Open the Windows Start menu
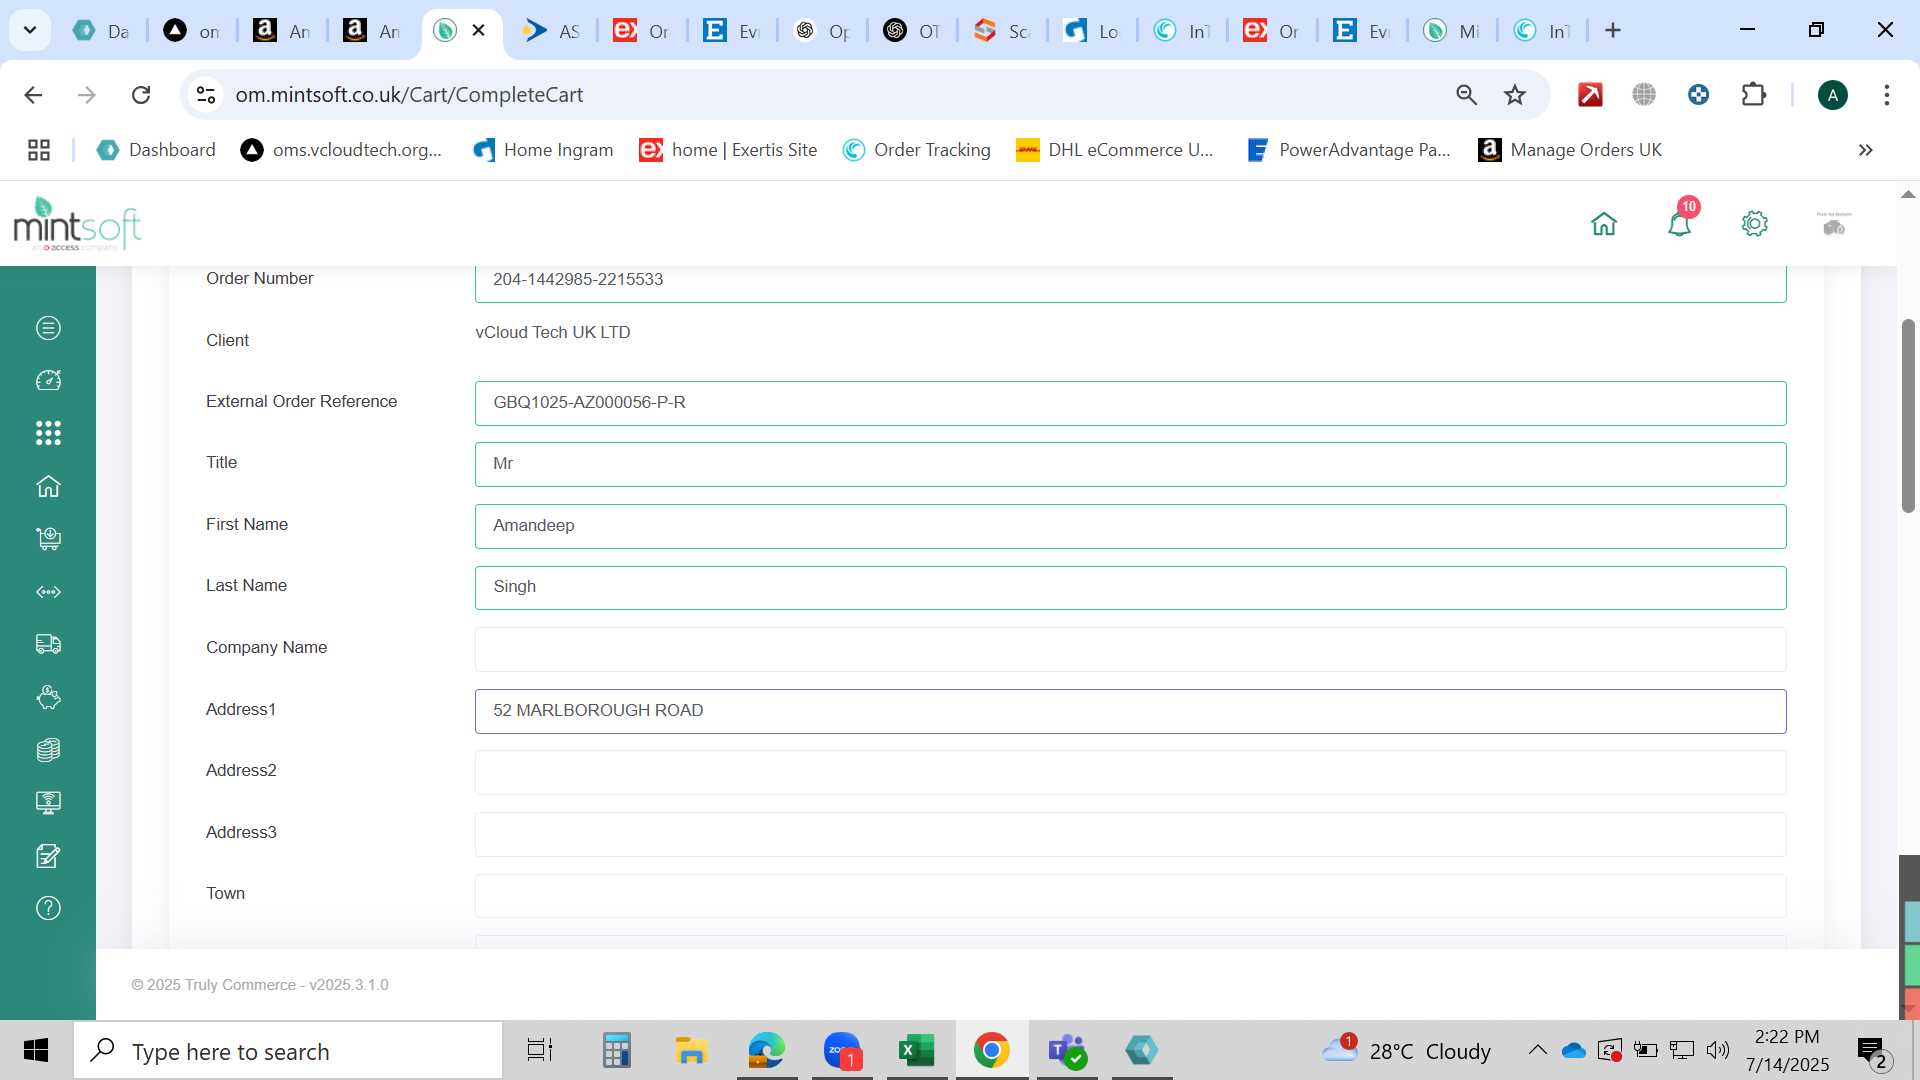 [x=36, y=1051]
